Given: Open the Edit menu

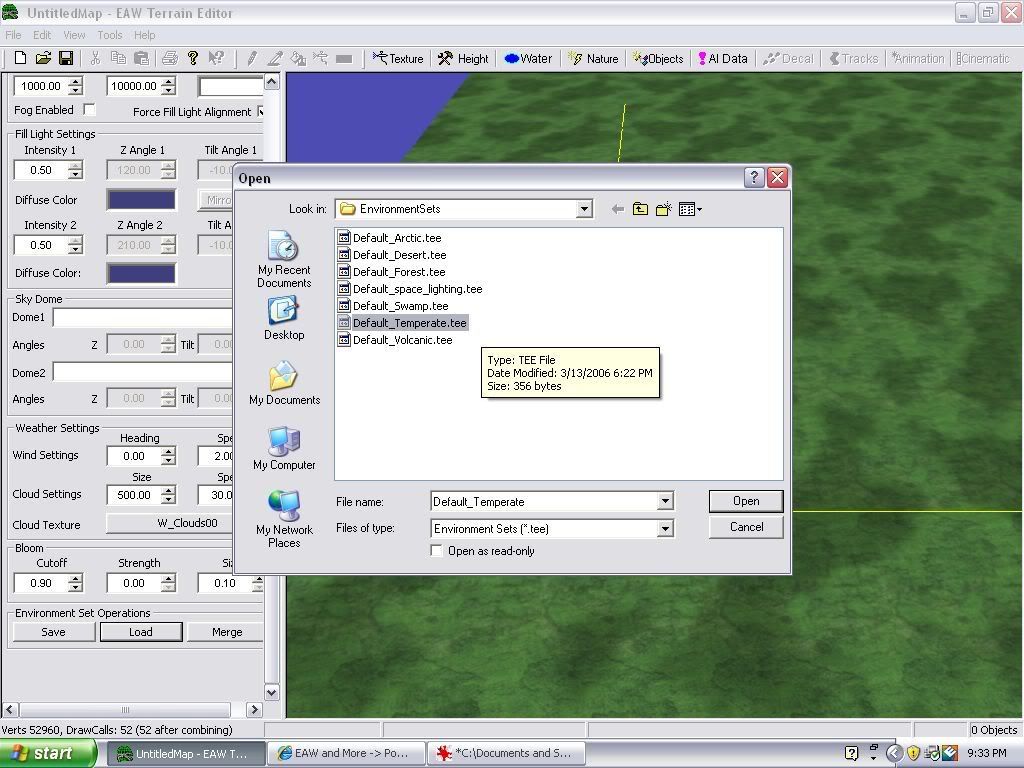Looking at the screenshot, I should (x=42, y=35).
